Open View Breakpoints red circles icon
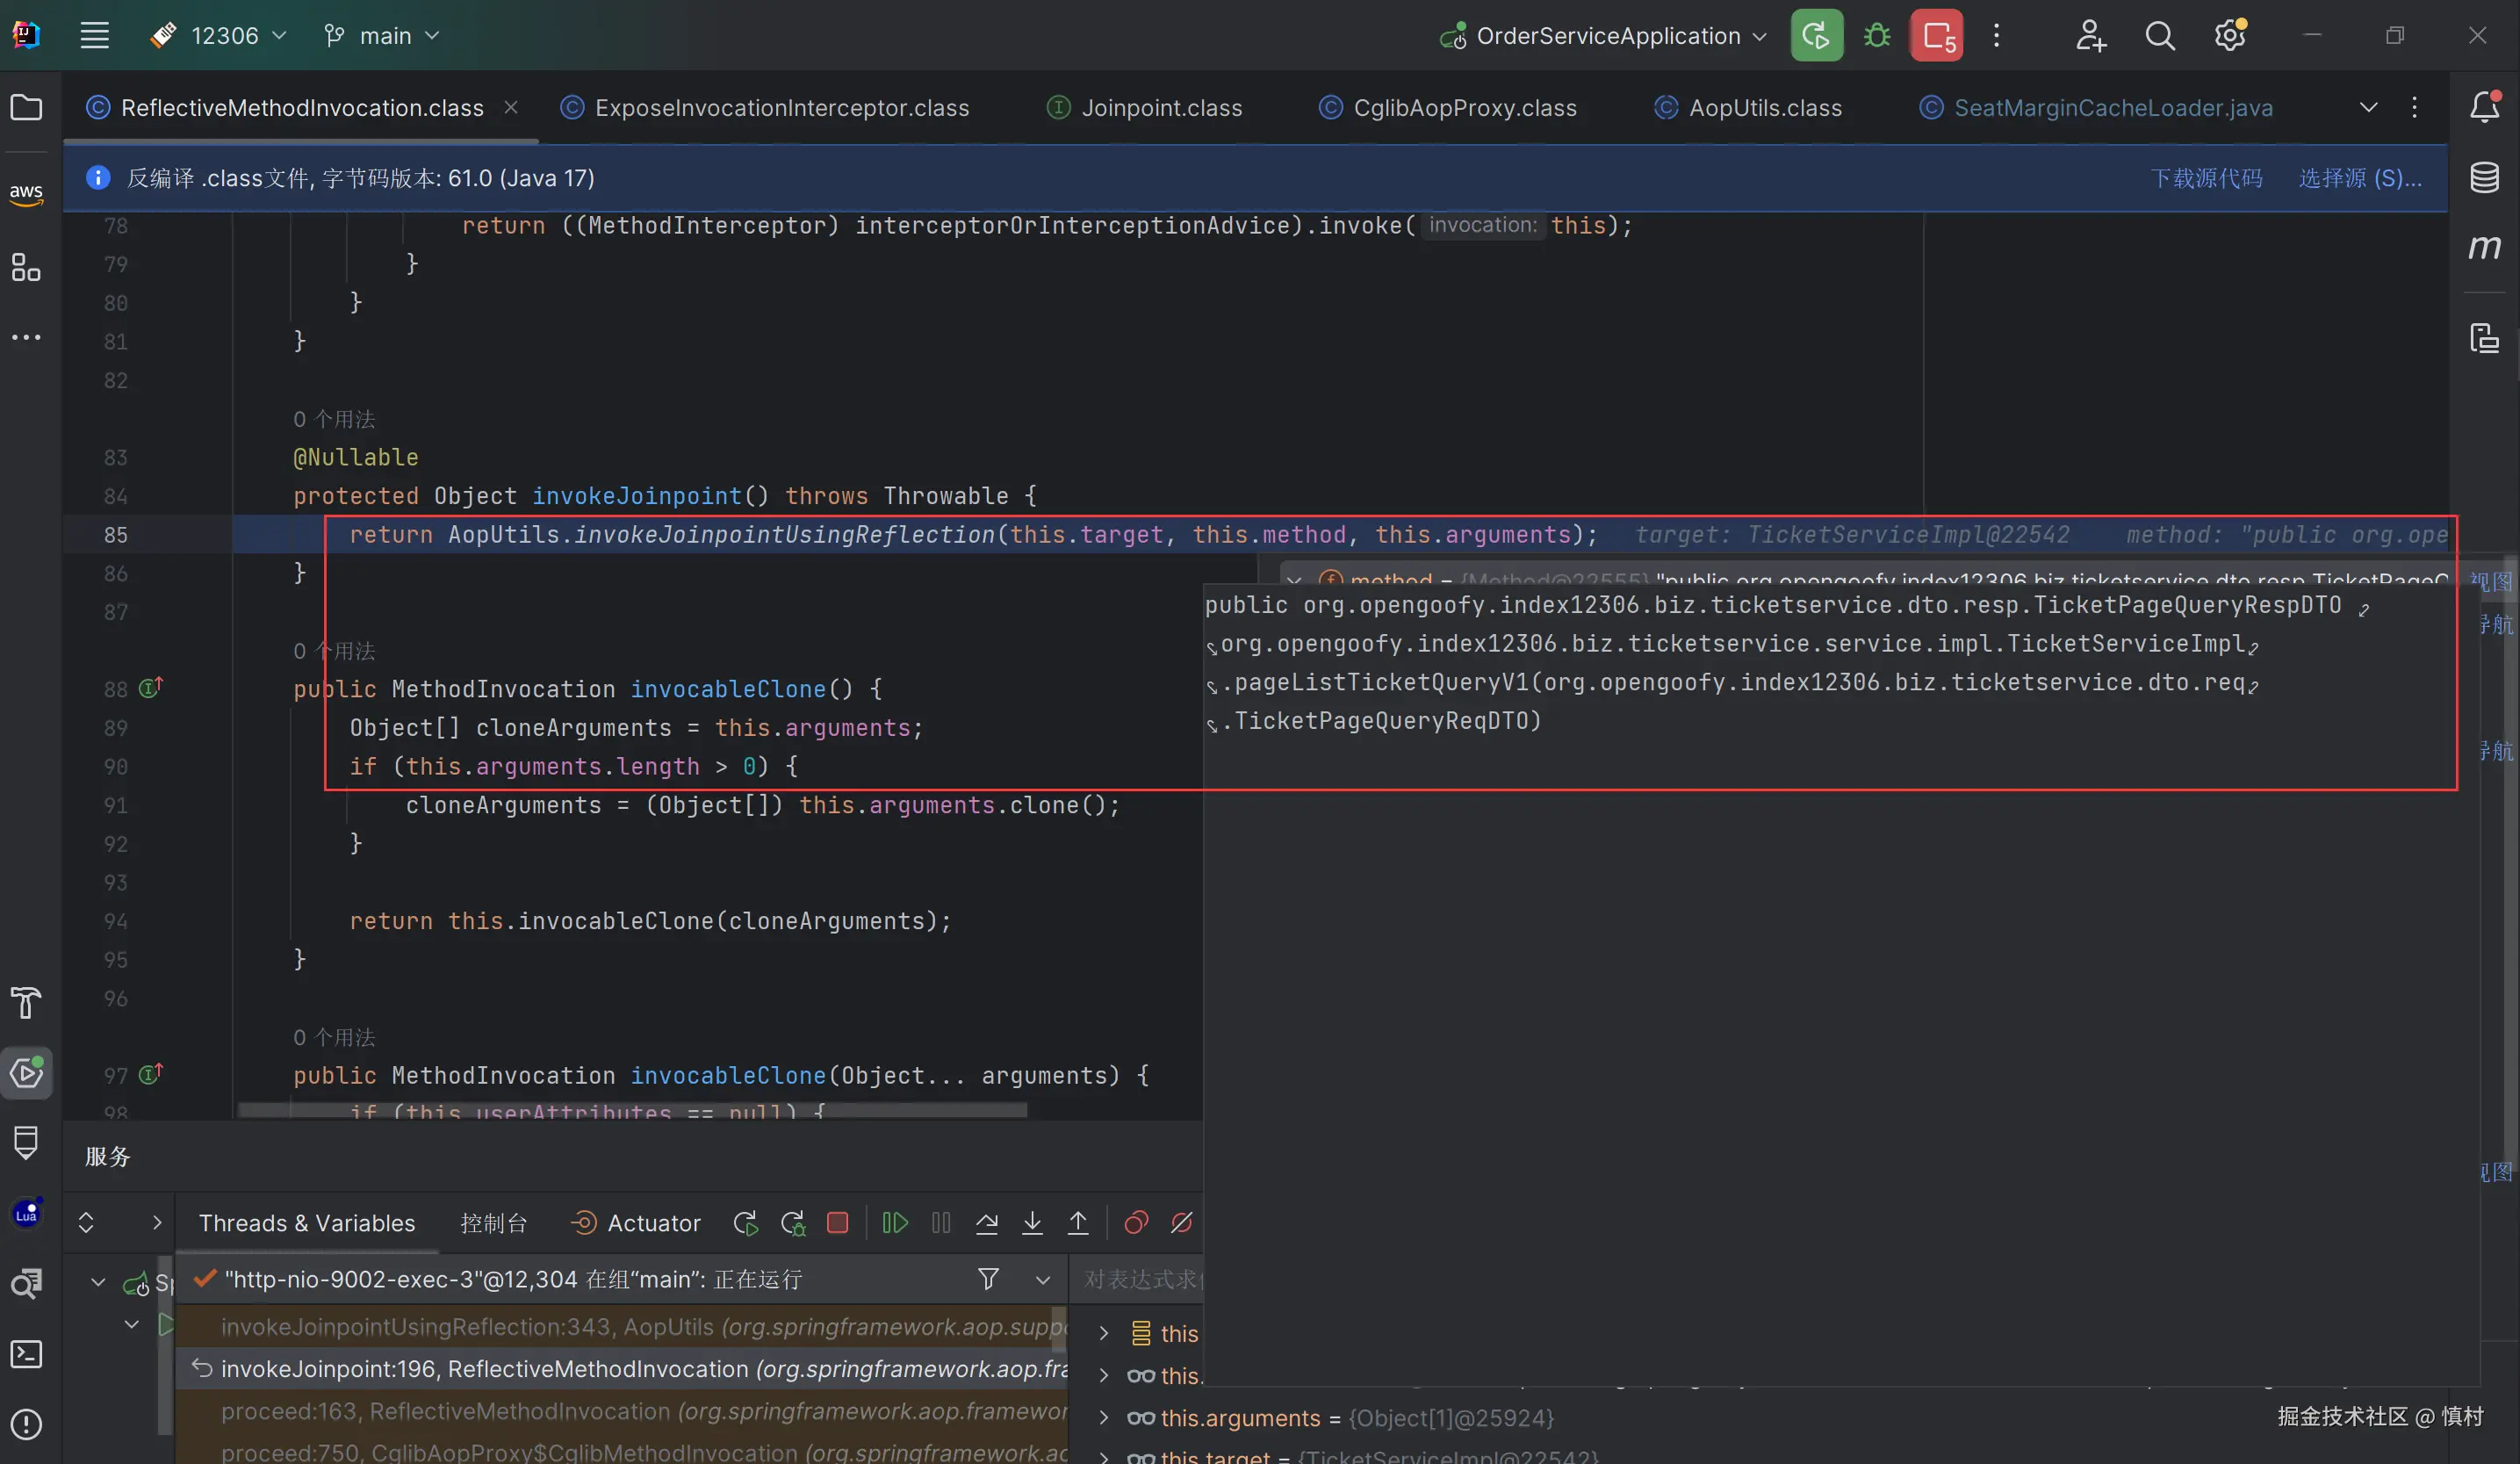Image resolution: width=2520 pixels, height=1464 pixels. (1136, 1223)
